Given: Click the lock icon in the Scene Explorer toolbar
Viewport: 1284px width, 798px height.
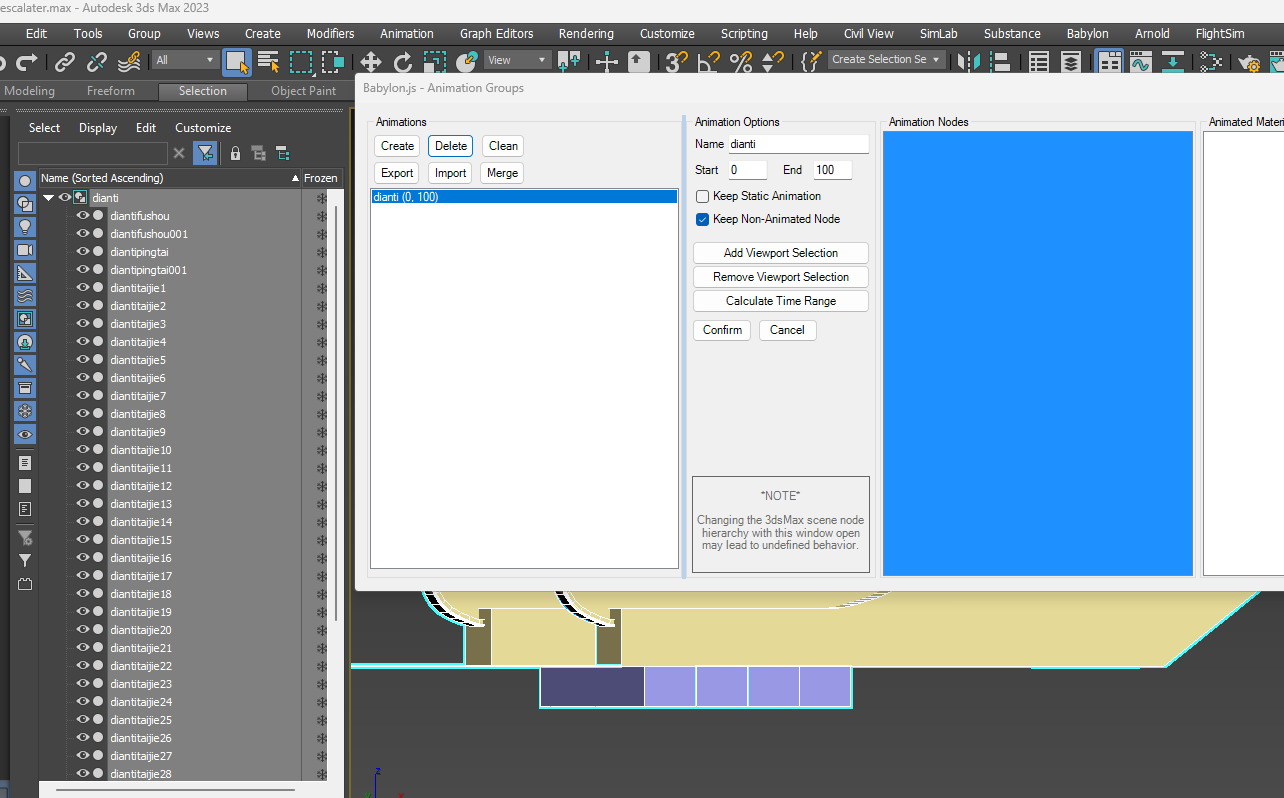Looking at the screenshot, I should click(235, 153).
